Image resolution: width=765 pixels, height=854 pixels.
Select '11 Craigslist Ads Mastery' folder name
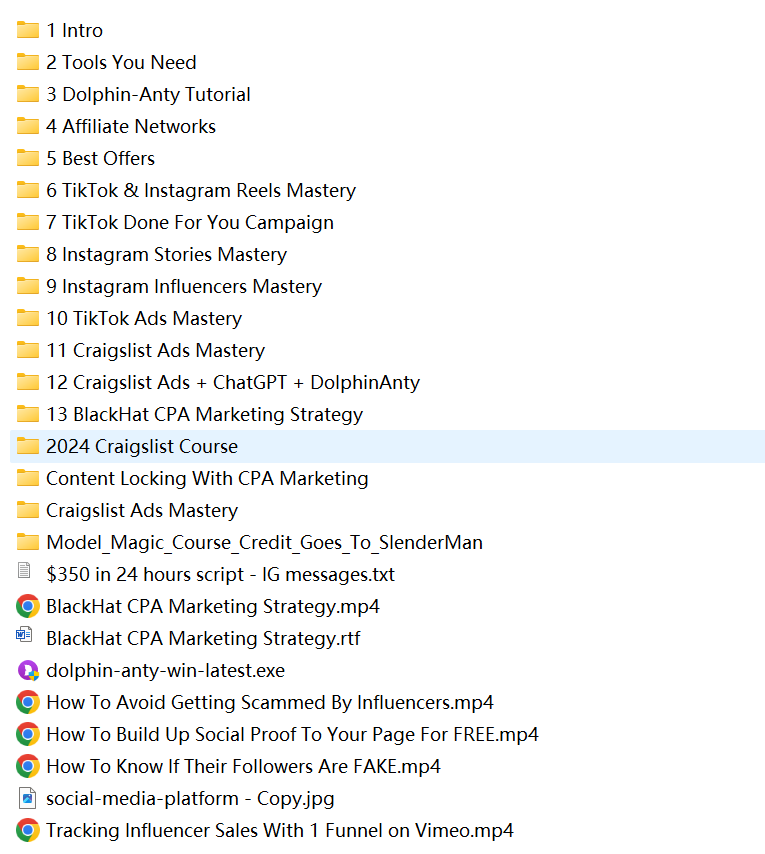coord(156,351)
